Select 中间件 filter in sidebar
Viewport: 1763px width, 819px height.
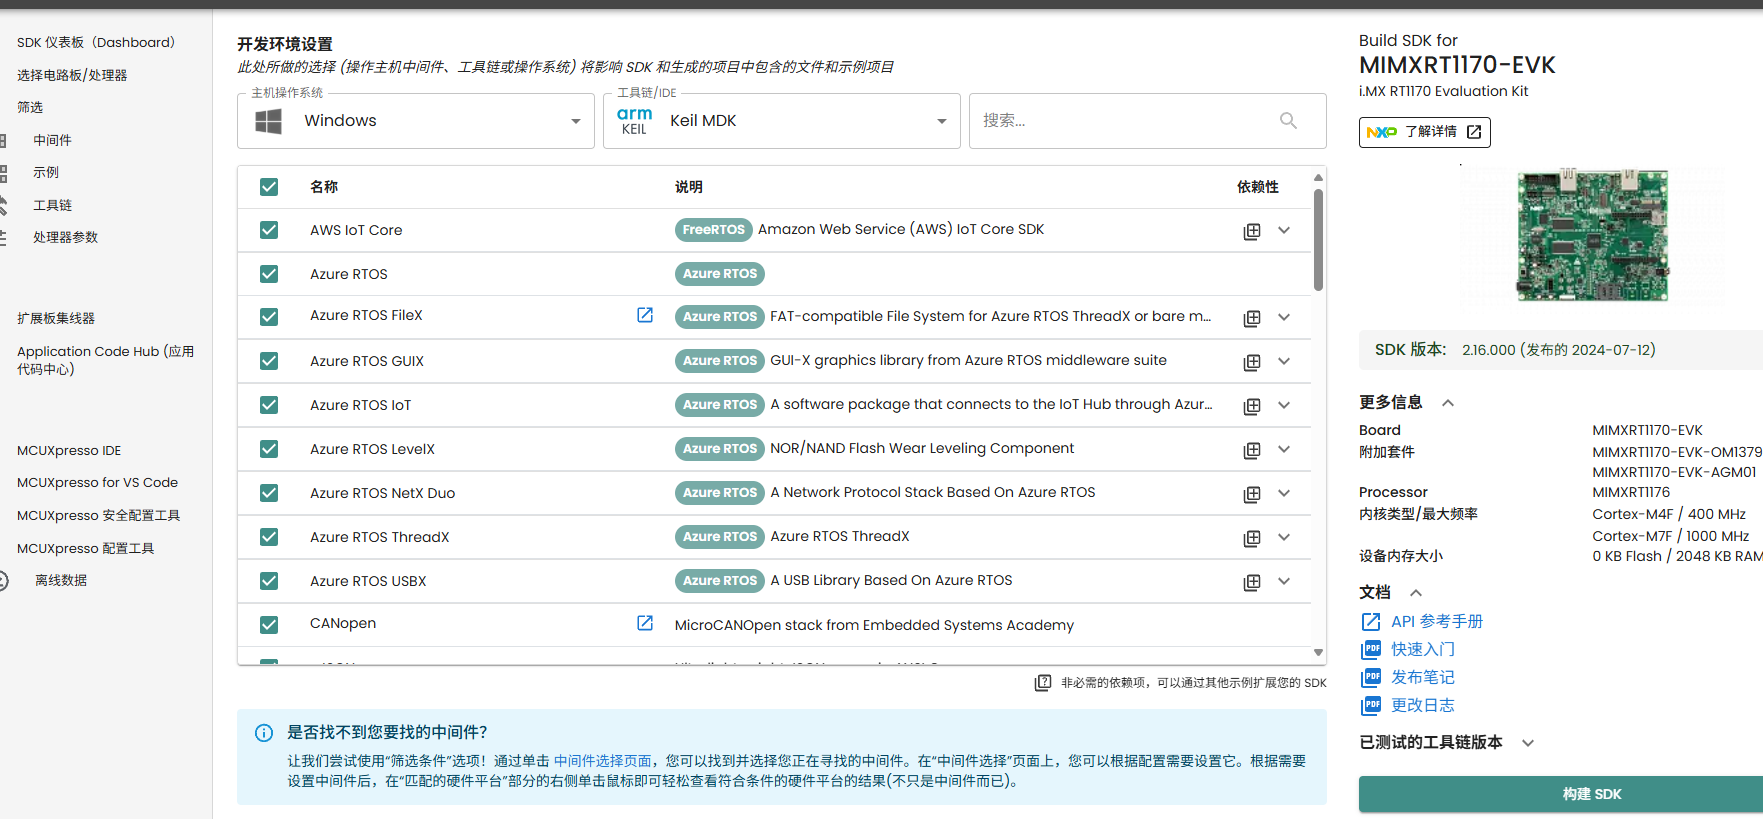[x=52, y=141]
